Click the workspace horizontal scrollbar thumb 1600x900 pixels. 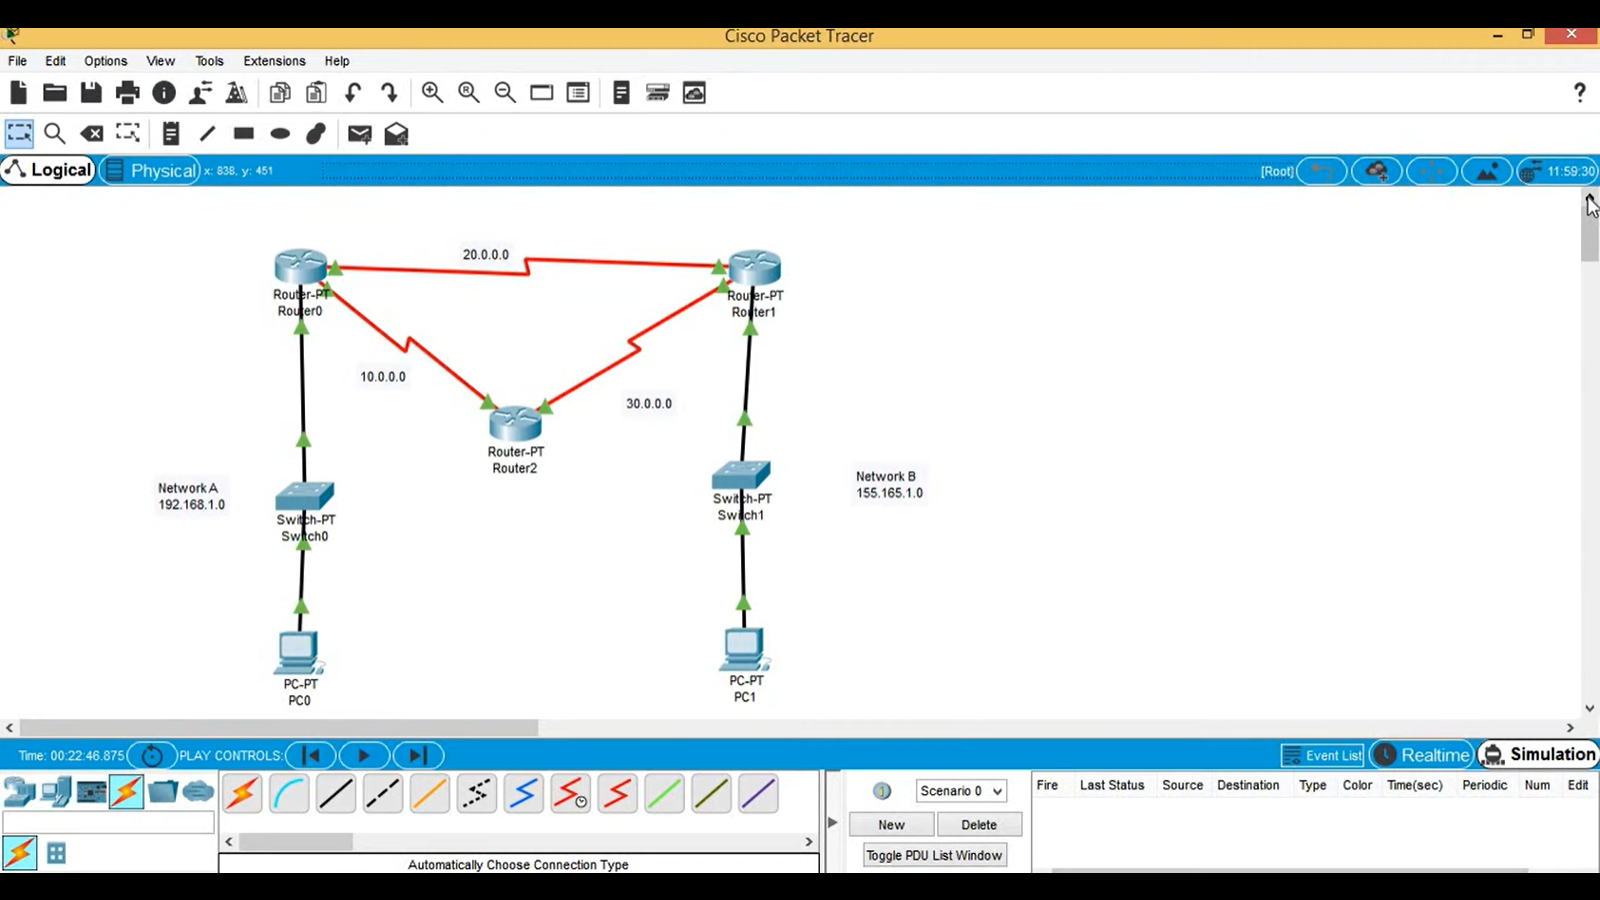click(x=279, y=728)
